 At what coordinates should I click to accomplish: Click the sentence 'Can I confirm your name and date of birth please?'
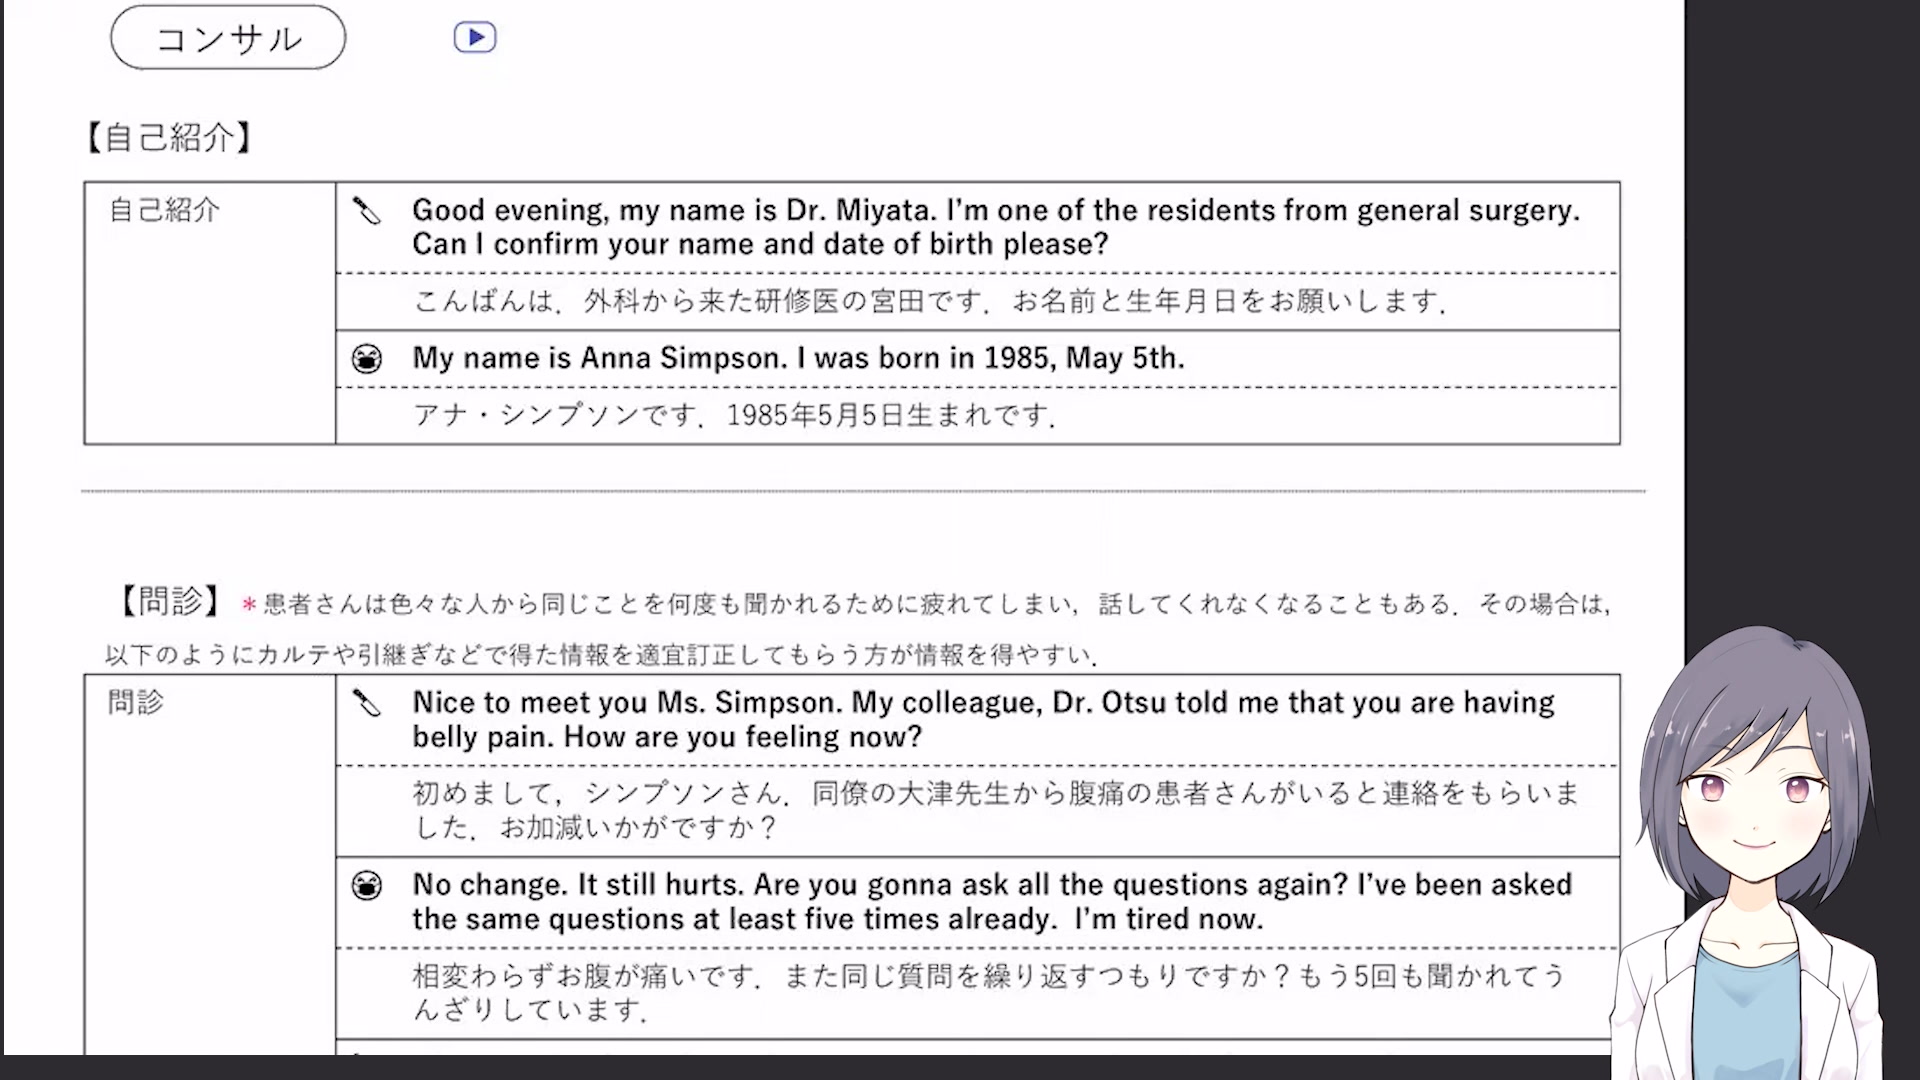tap(760, 244)
